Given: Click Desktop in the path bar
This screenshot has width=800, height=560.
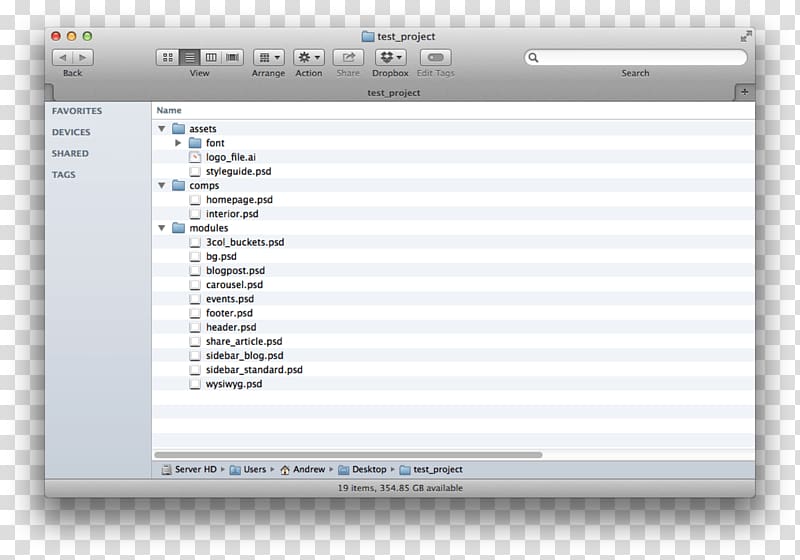Looking at the screenshot, I should click(369, 469).
